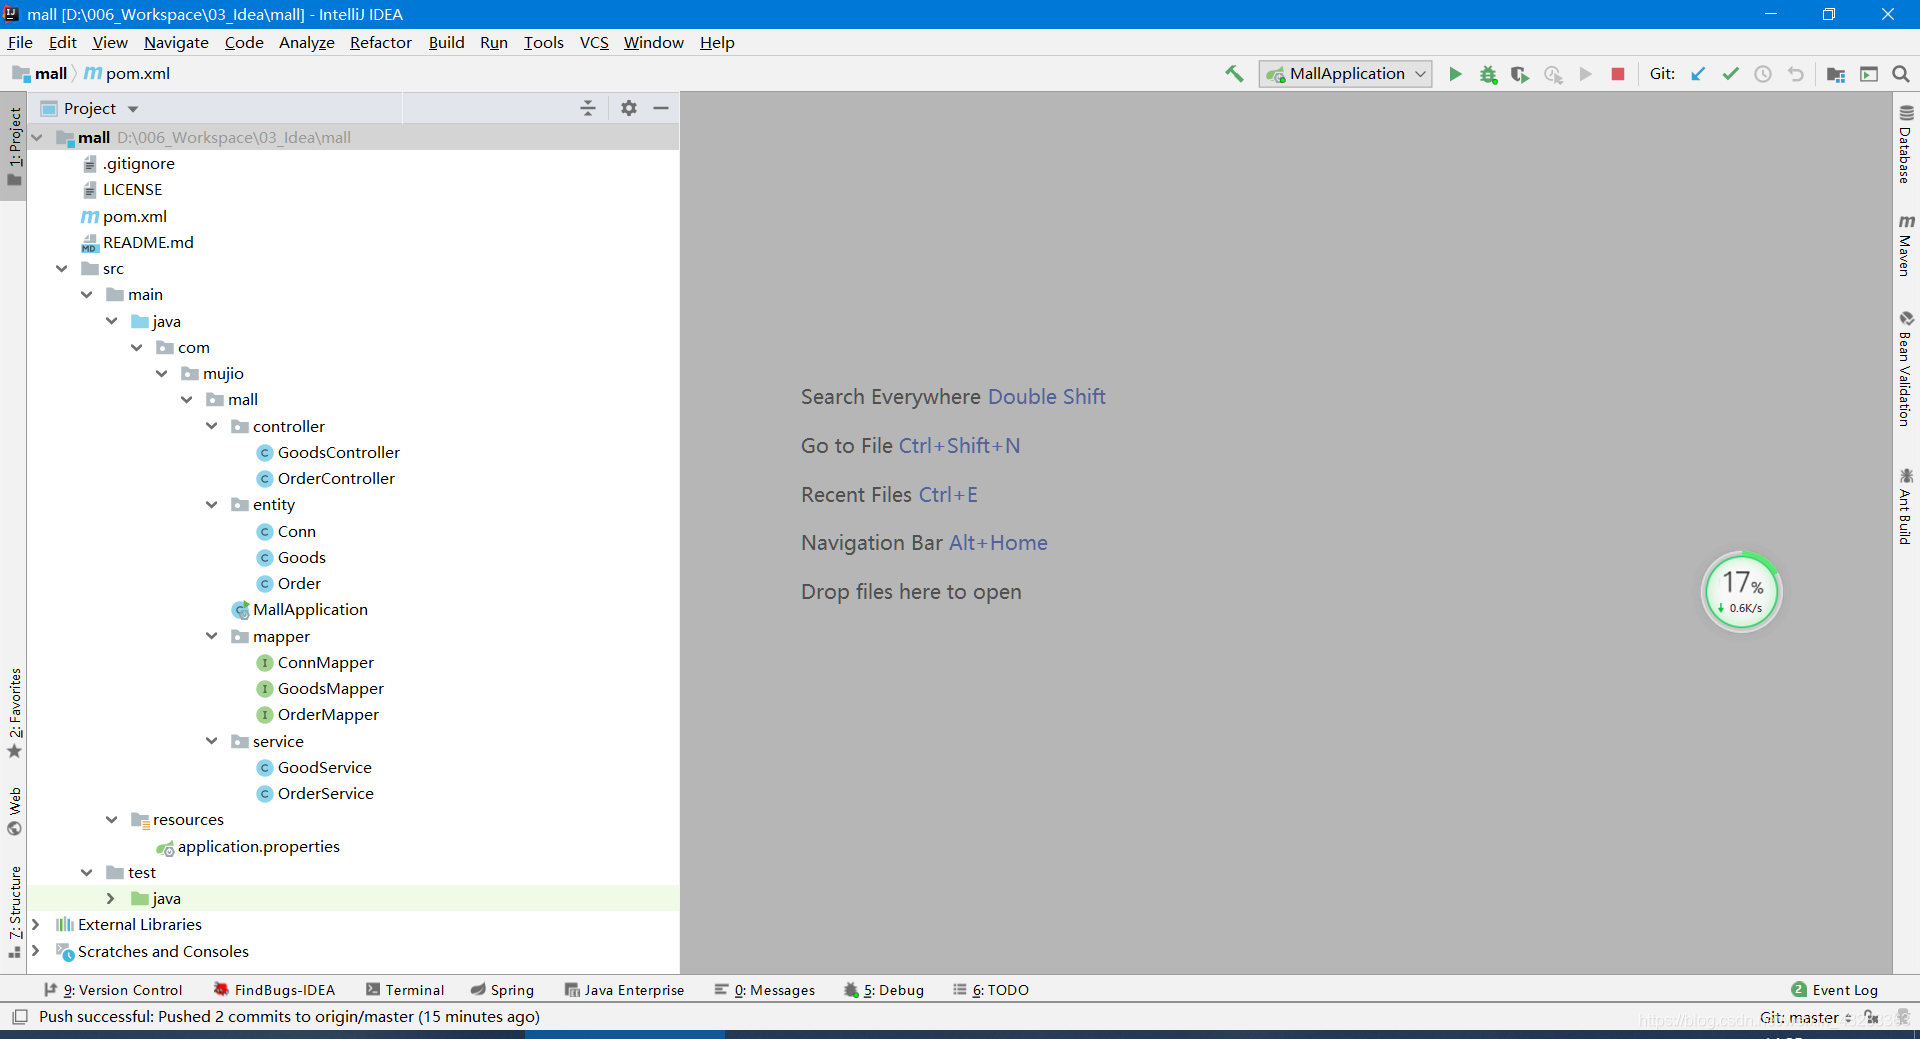The width and height of the screenshot is (1920, 1039).
Task: Click Search Everywhere magnifier icon
Action: coord(1901,74)
